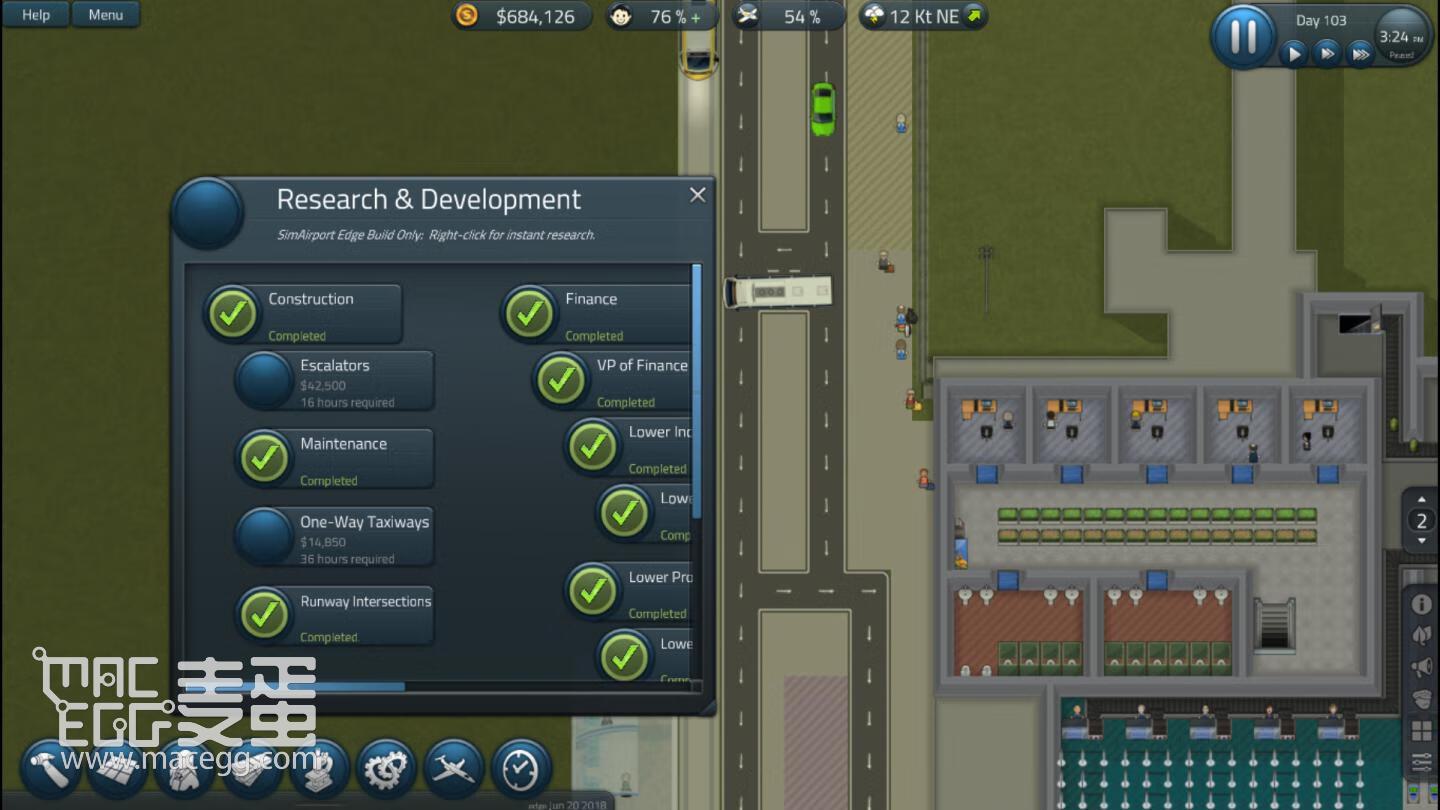Click the passenger satisfaction face icon

[621, 16]
